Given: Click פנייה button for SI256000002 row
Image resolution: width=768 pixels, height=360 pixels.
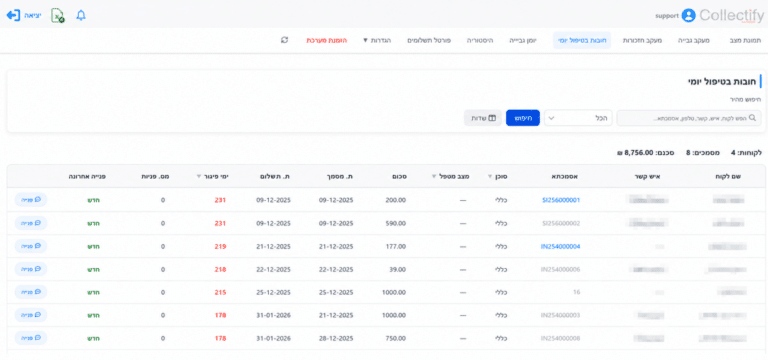Looking at the screenshot, I should coord(31,223).
